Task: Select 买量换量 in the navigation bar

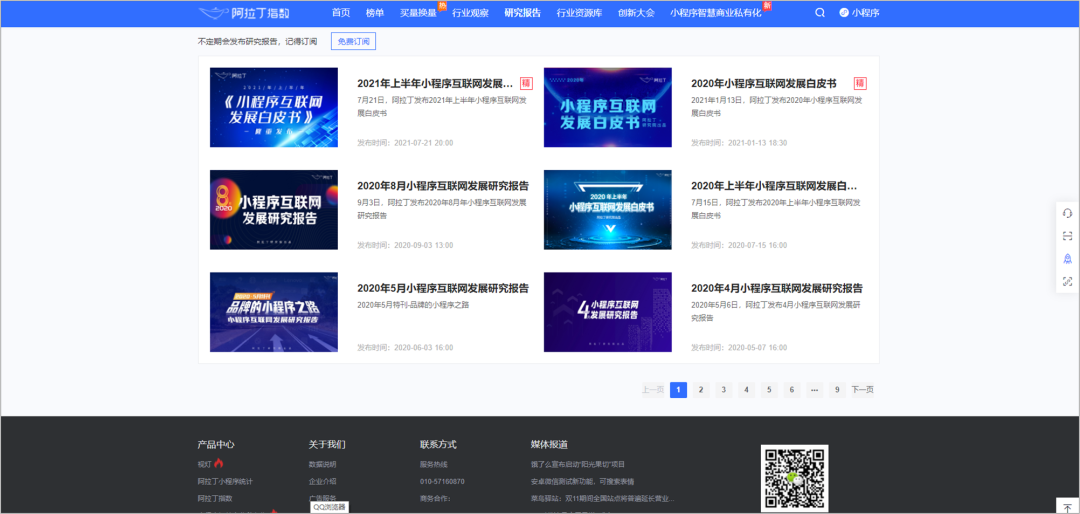Action: click(418, 13)
